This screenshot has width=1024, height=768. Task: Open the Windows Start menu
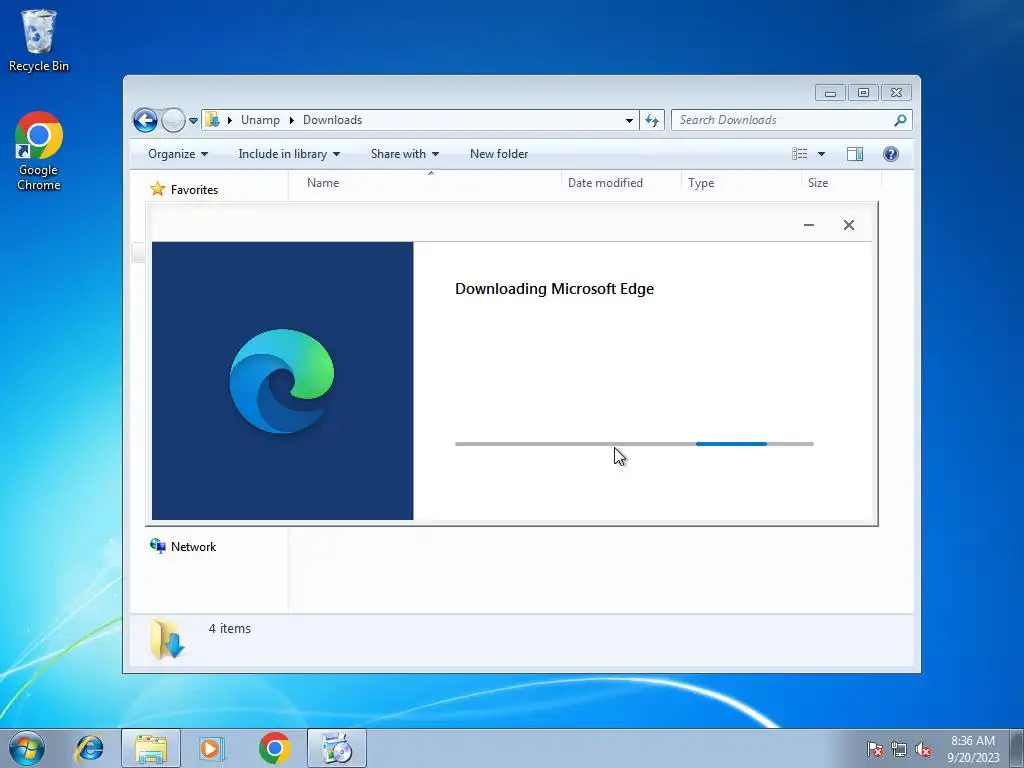click(27, 748)
